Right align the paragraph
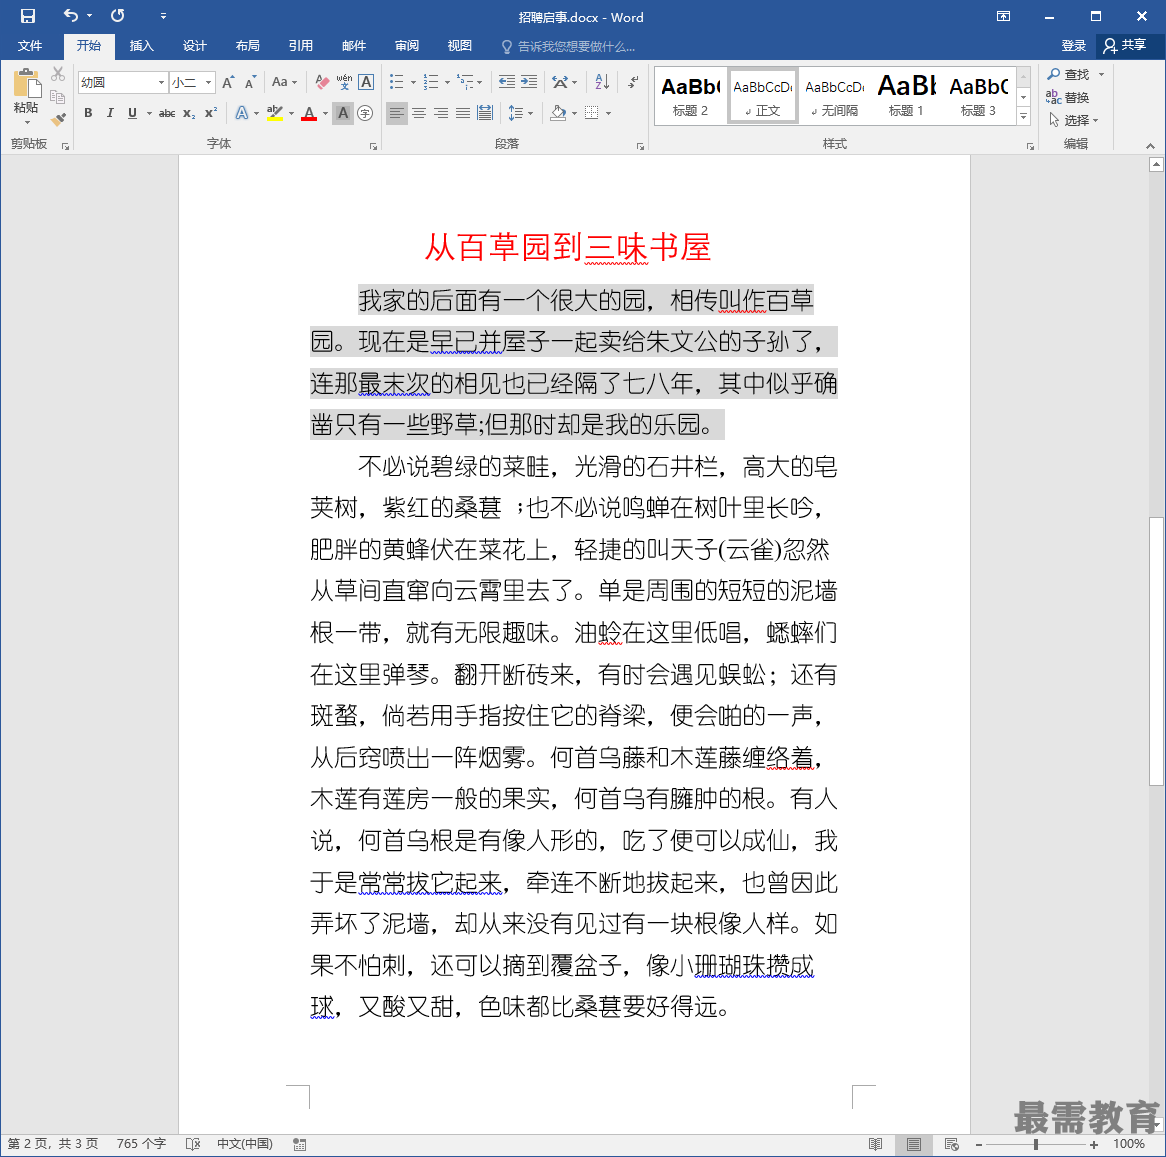 (441, 113)
